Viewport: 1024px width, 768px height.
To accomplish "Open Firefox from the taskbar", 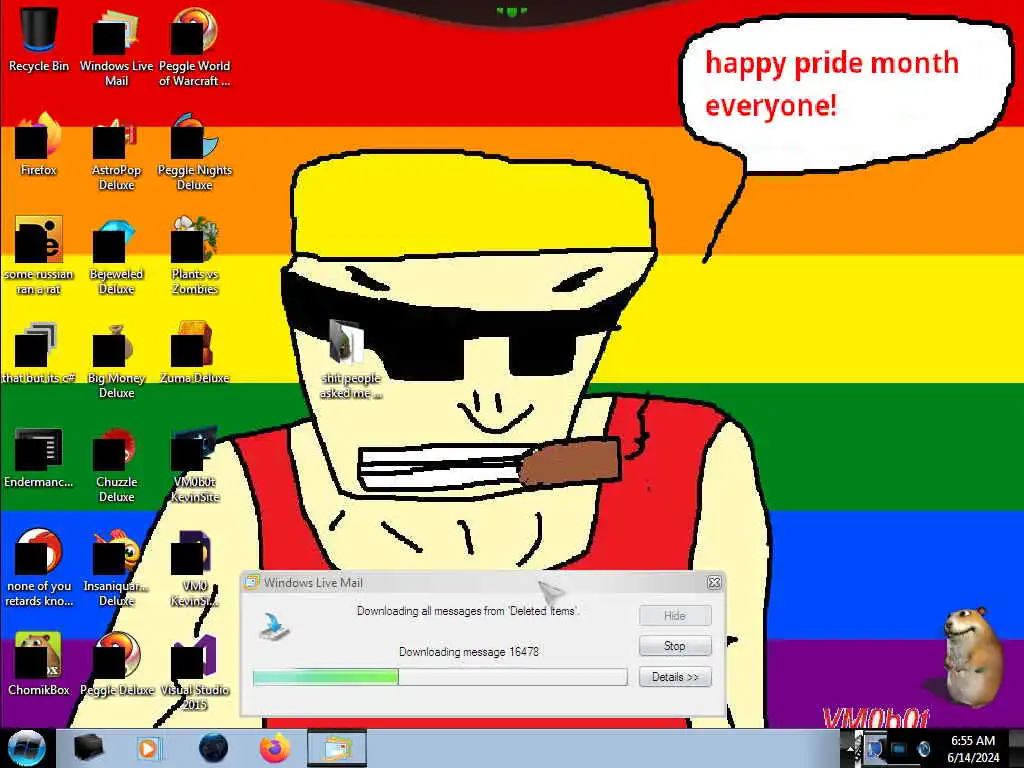I will coord(275,748).
